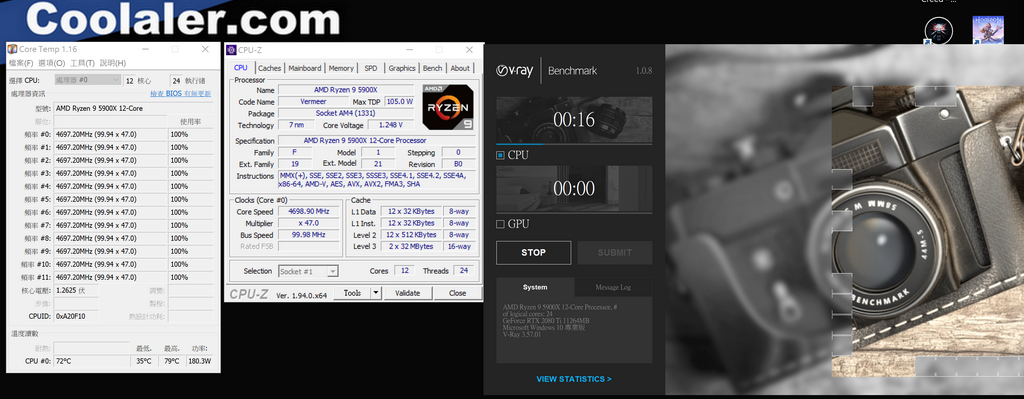Open the processor selection dropdown in Core Temp
The height and width of the screenshot is (399, 1024).
88,80
